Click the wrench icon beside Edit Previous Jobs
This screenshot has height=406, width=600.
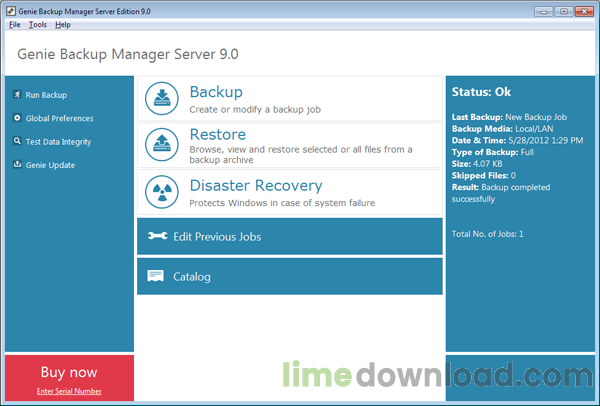coord(158,236)
